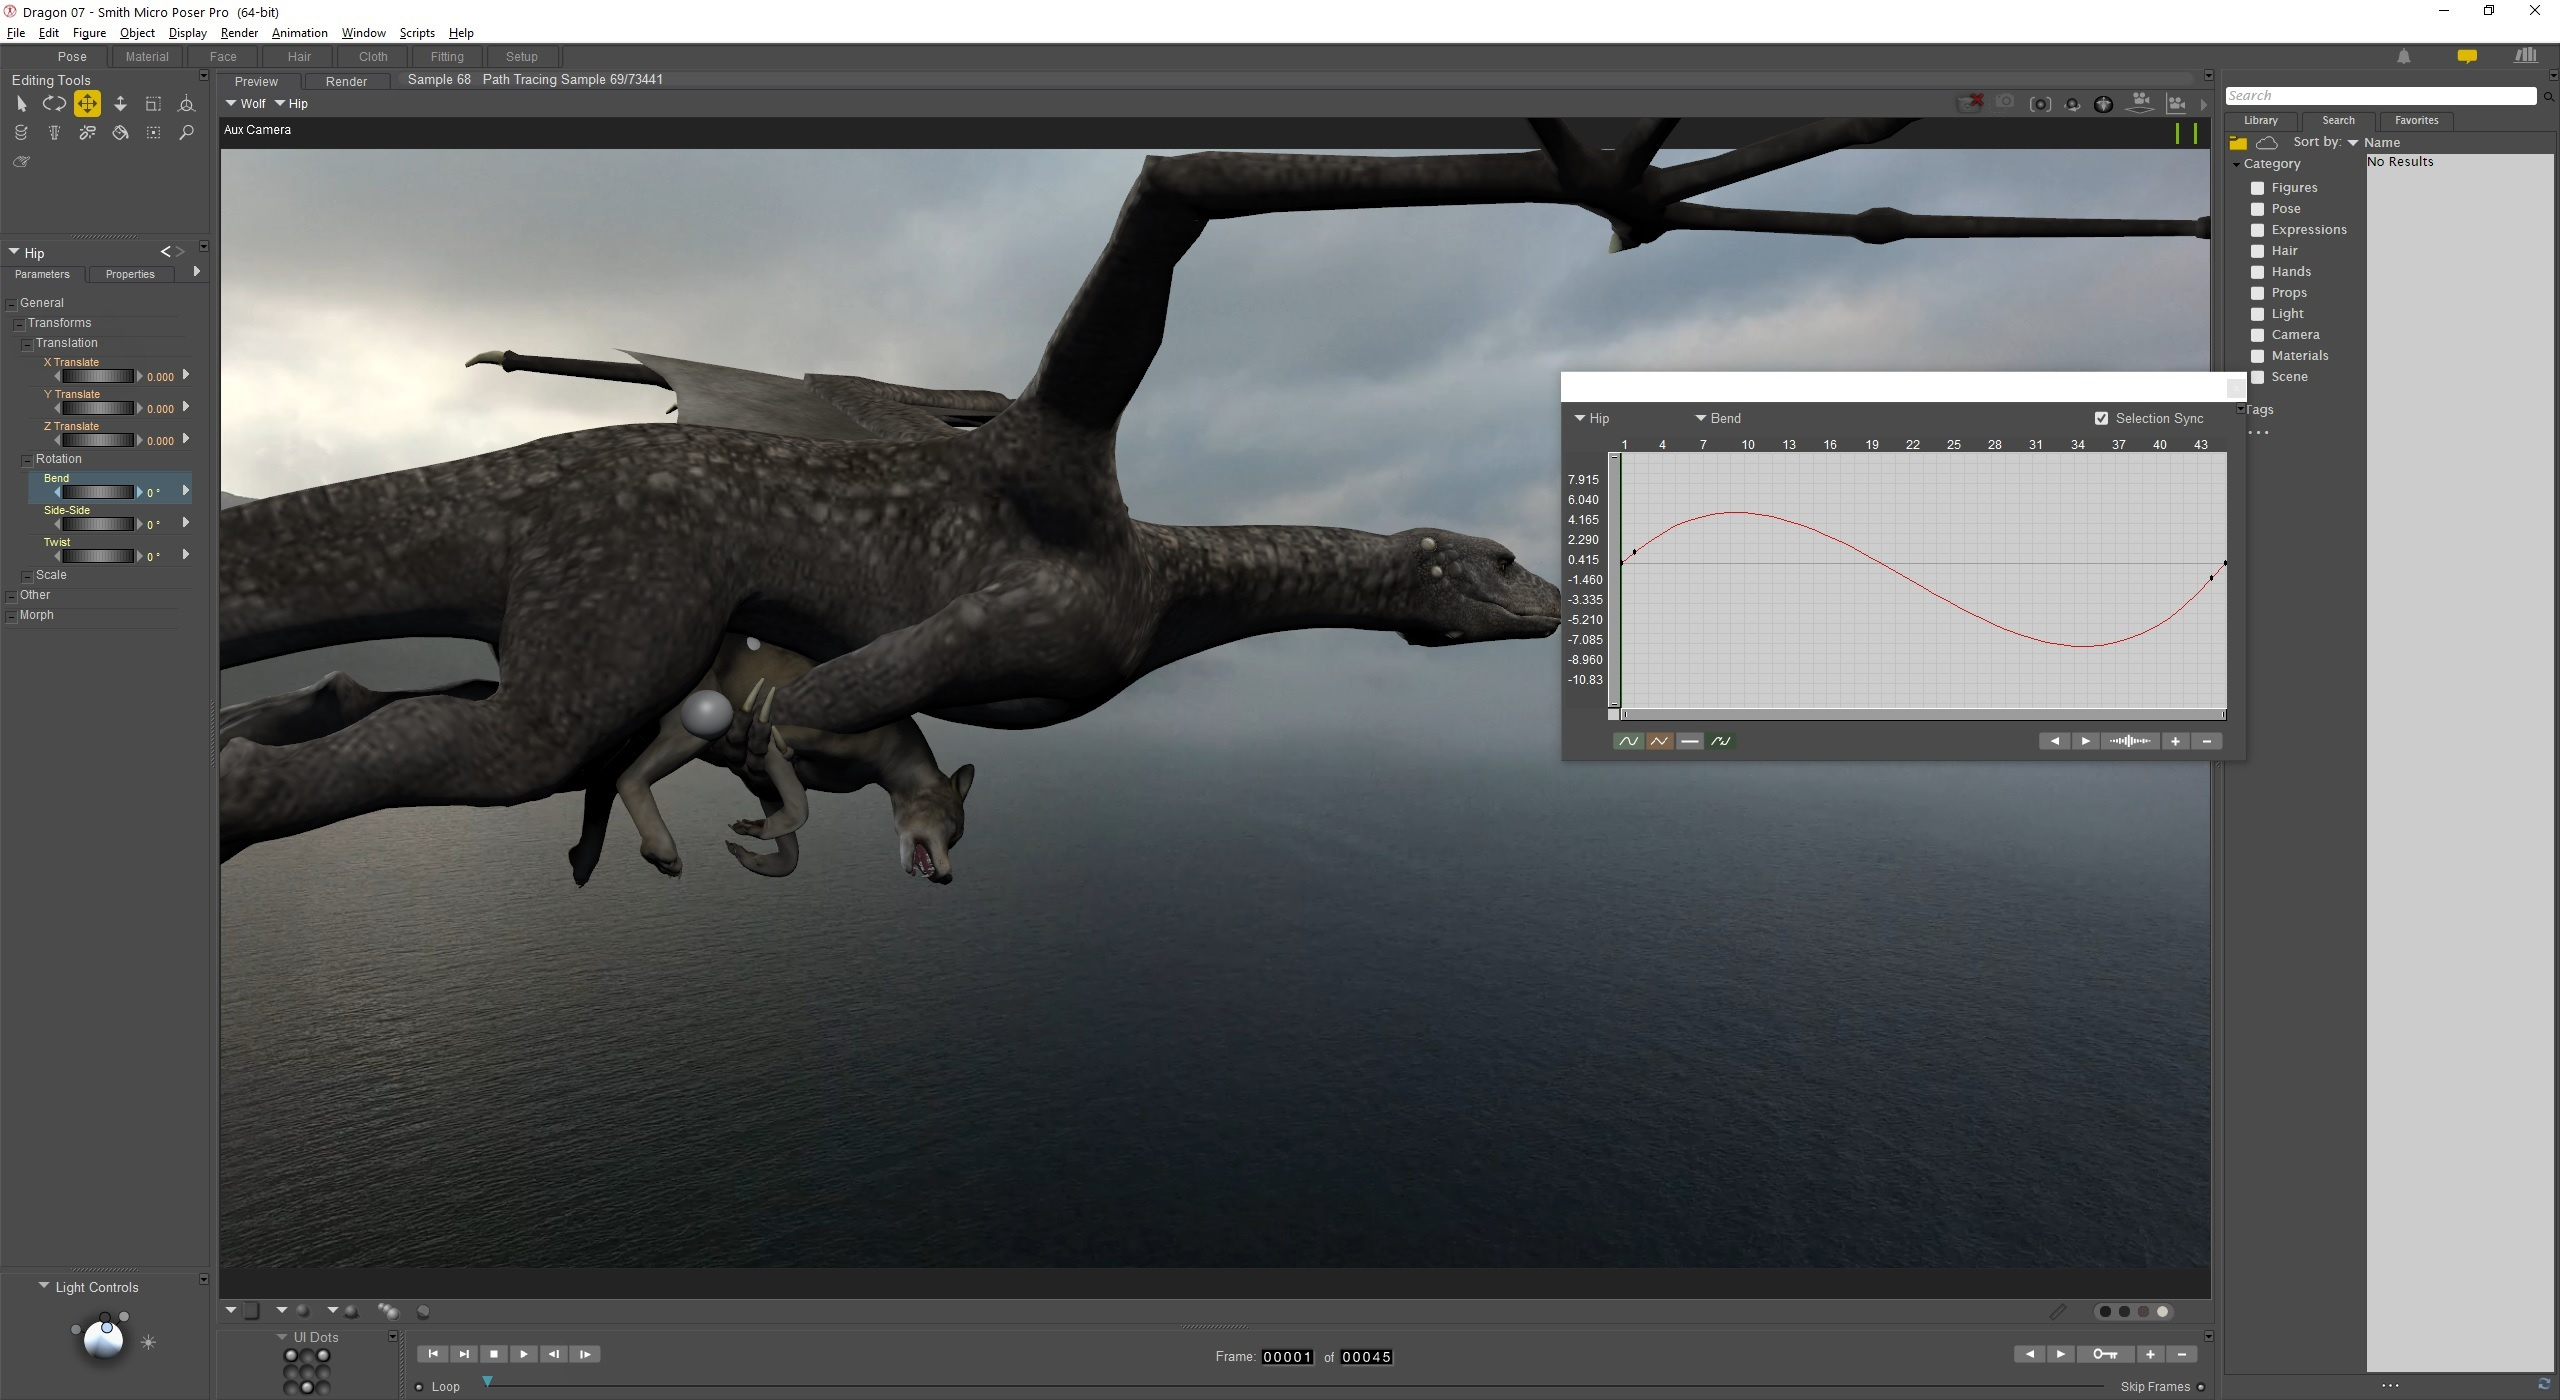Choose the Translate In/Out tool

120,104
